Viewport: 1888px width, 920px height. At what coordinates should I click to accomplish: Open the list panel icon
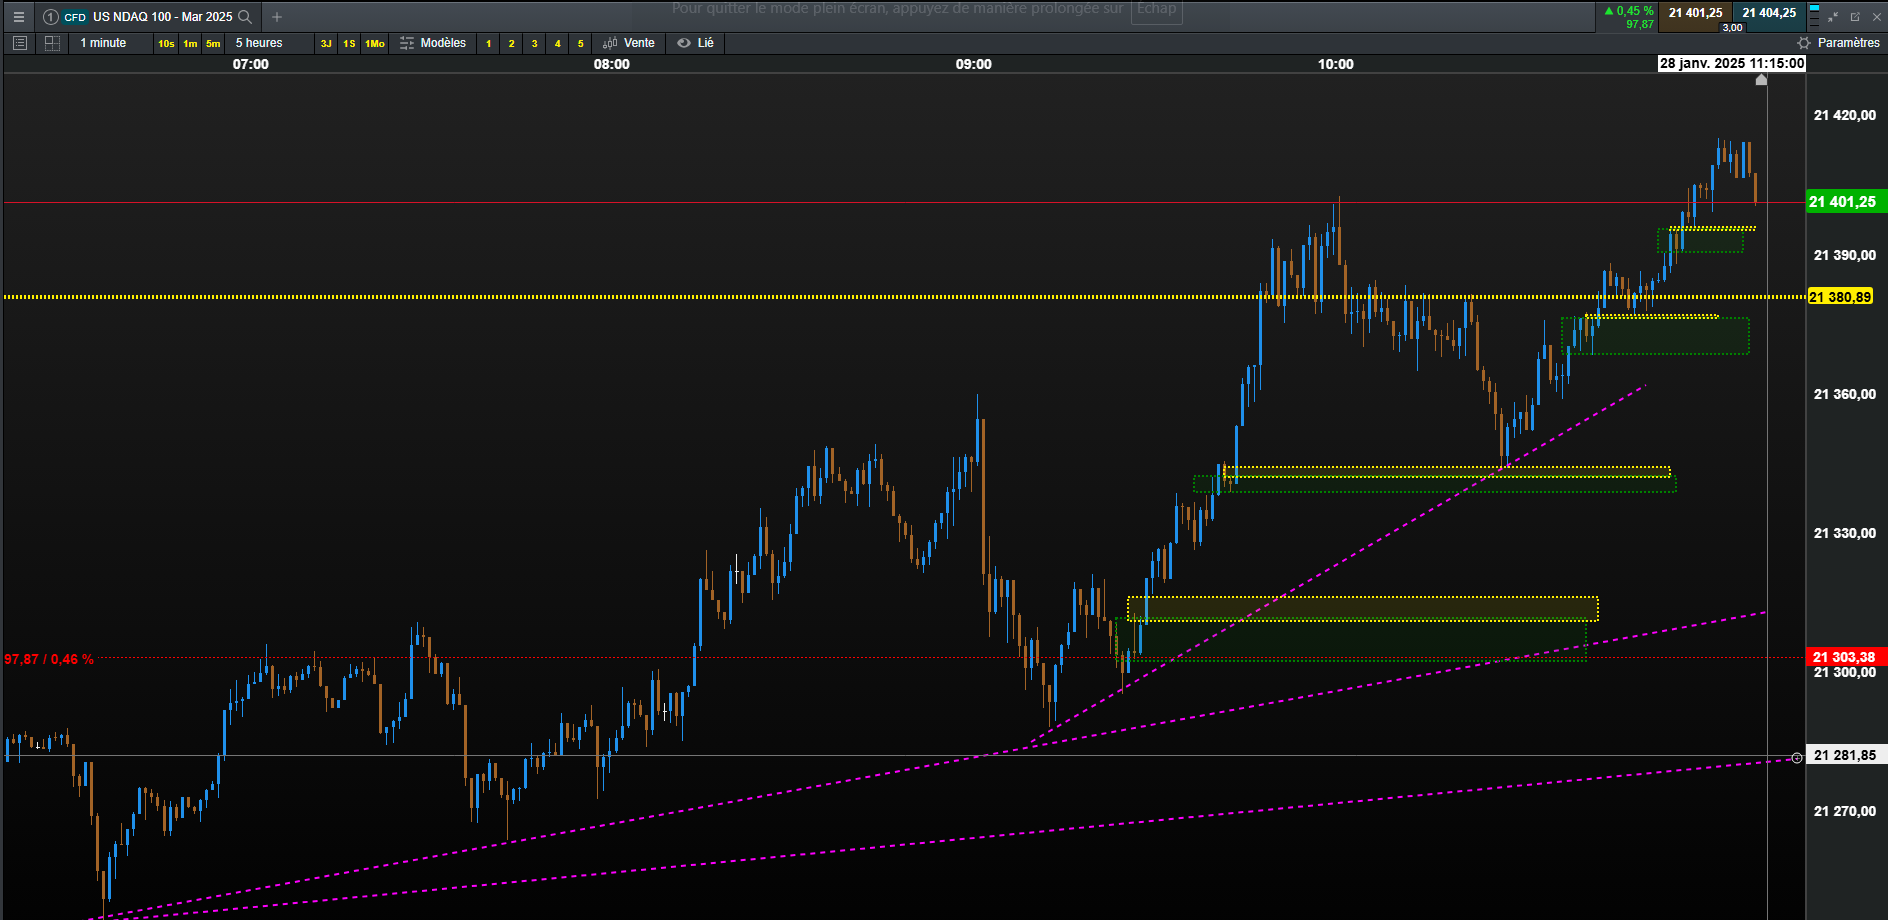19,43
